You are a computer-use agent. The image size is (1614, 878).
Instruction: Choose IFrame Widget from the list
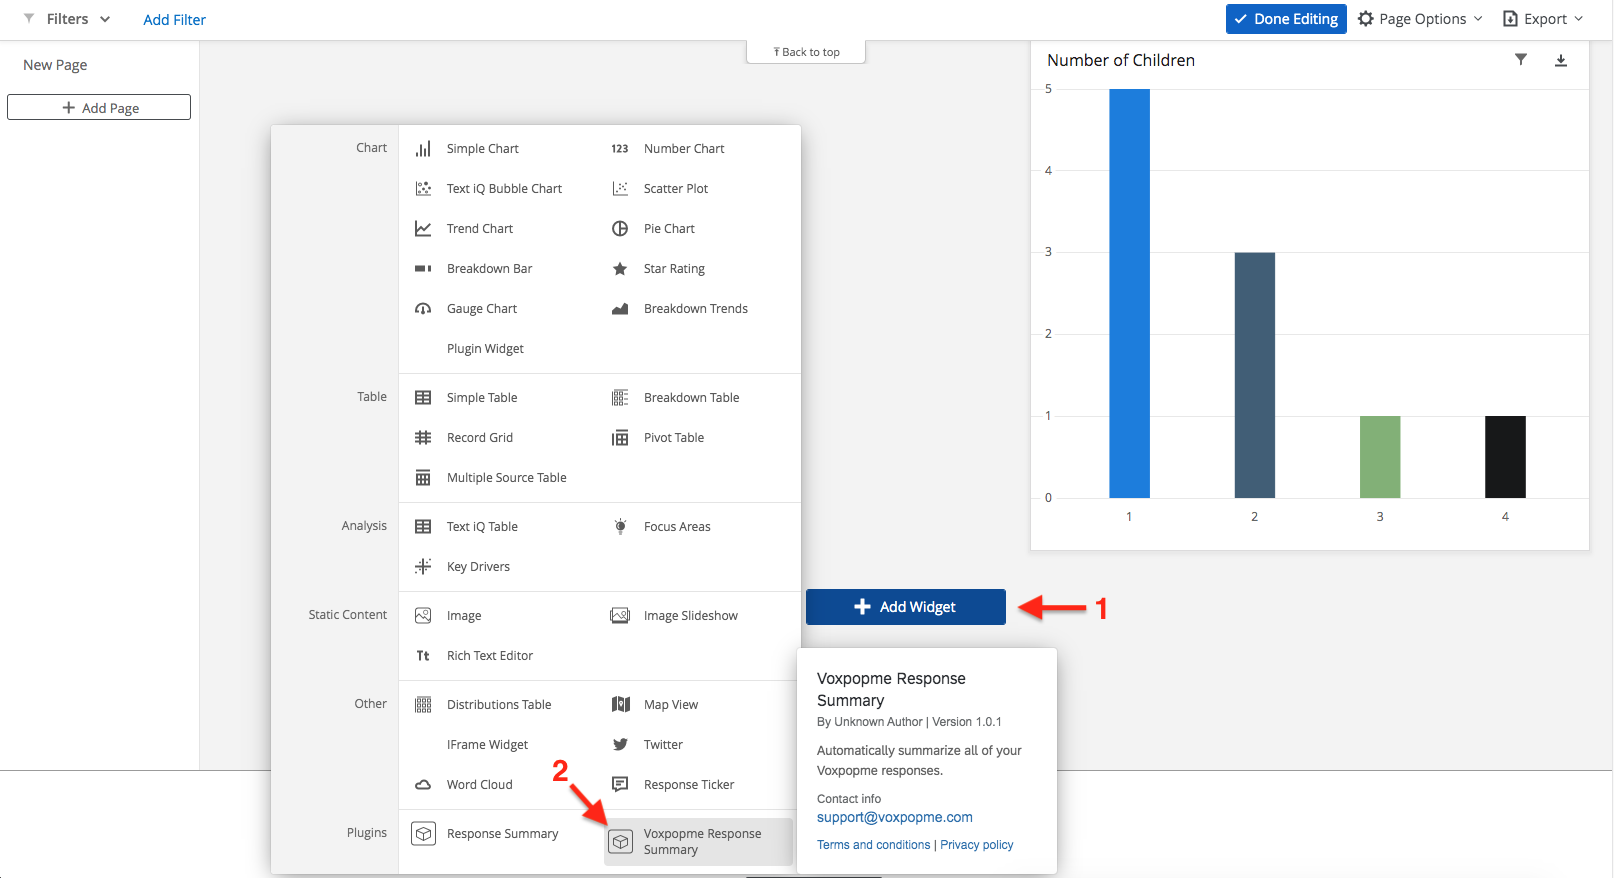(x=487, y=745)
